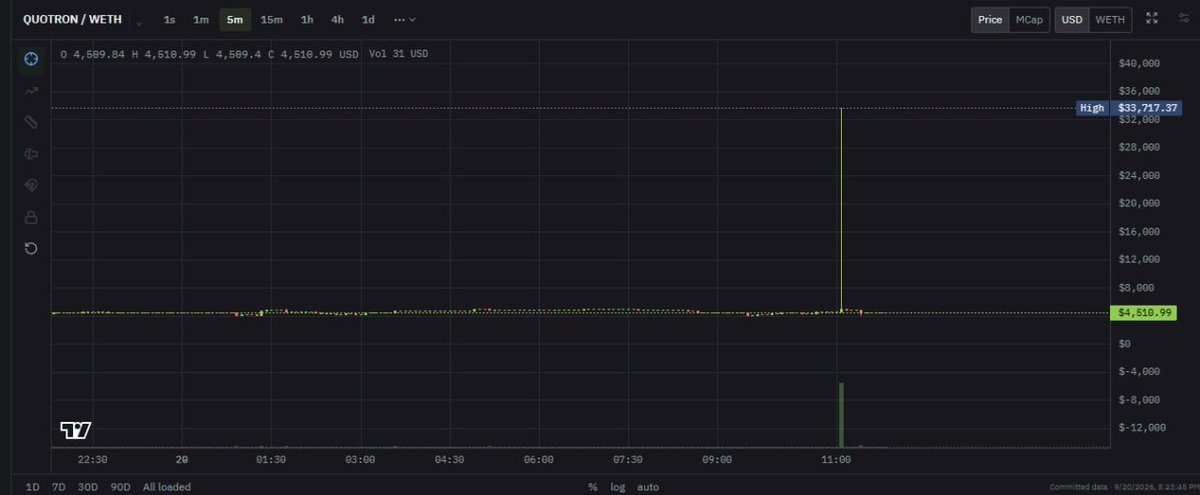Screen dimensions: 1200x495
Task: Select the trend line drawing tool
Action: pyautogui.click(x=31, y=91)
